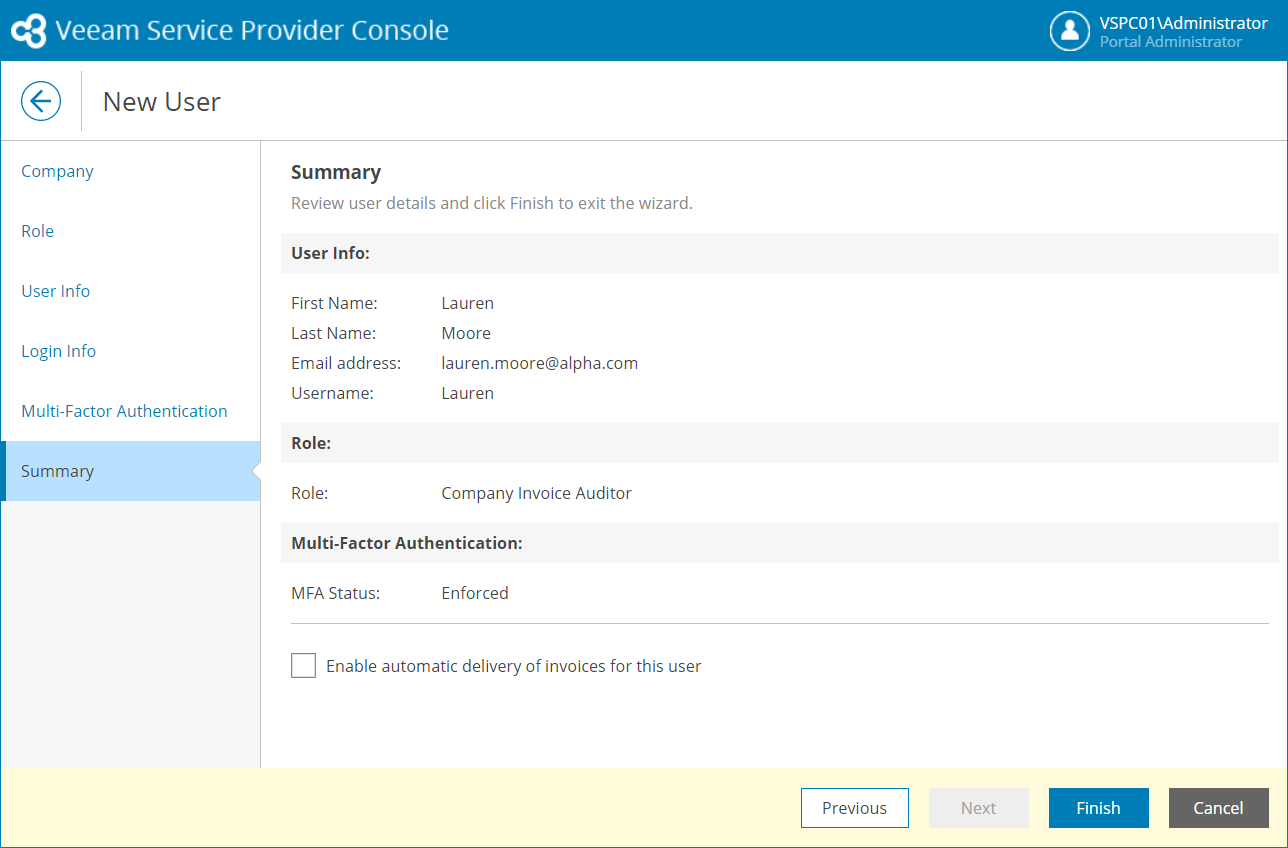Click the Previous button
The height and width of the screenshot is (848, 1288).
coord(854,808)
